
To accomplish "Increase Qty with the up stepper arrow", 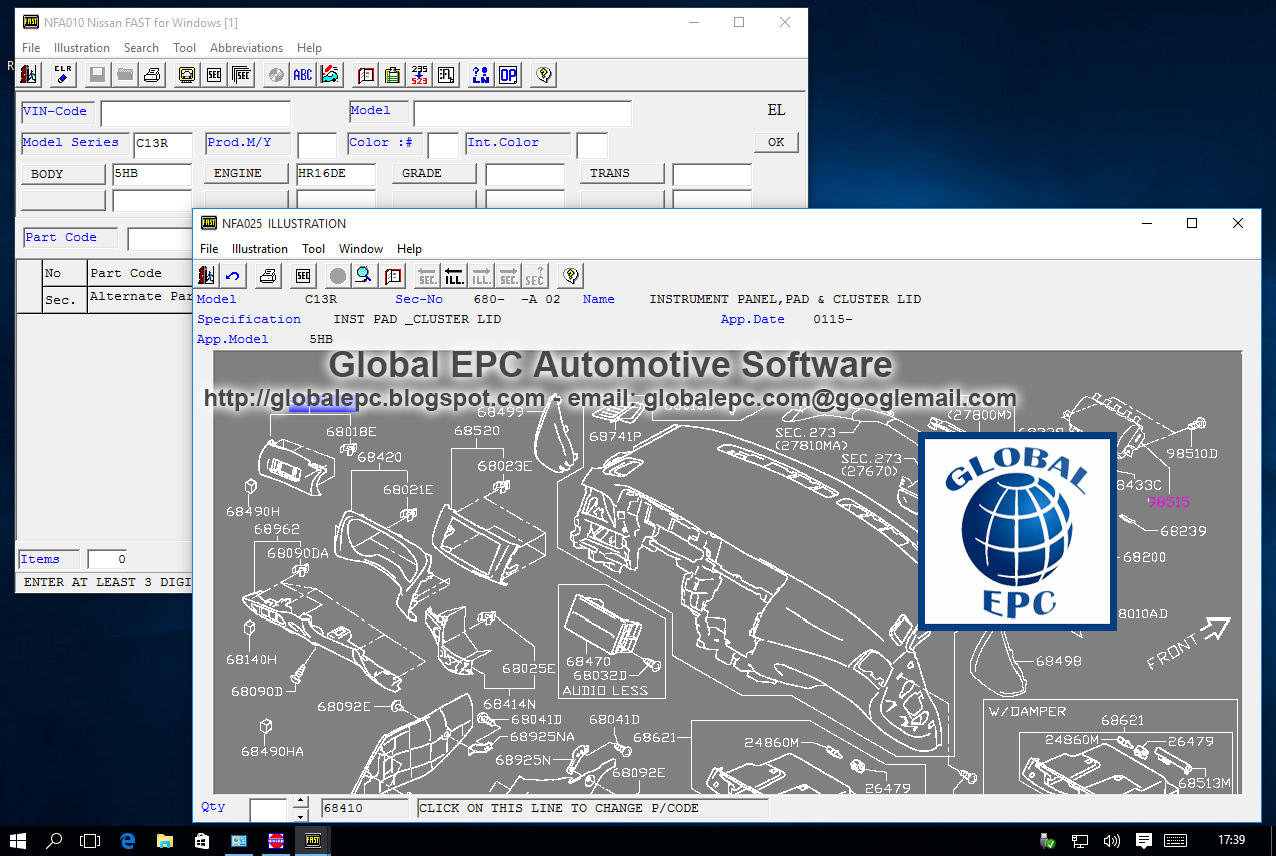I will click(x=300, y=803).
